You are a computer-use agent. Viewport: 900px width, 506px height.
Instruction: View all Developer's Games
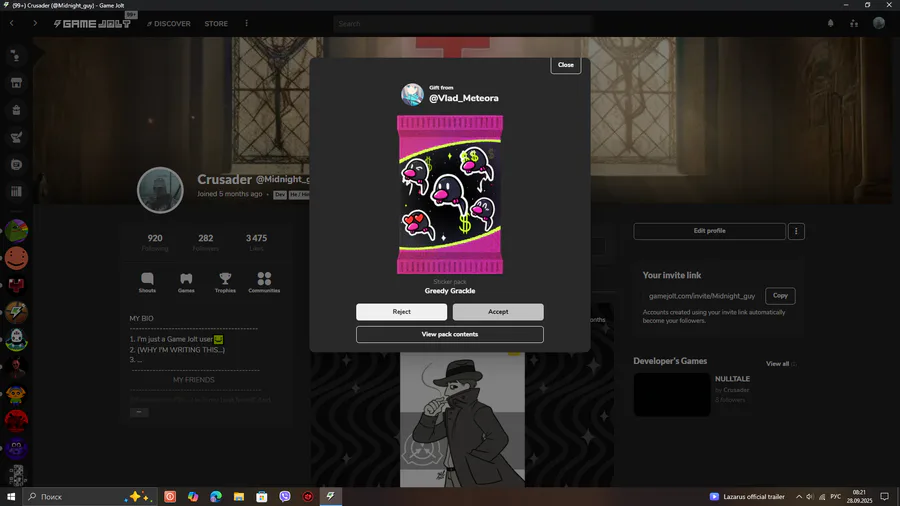pos(781,364)
